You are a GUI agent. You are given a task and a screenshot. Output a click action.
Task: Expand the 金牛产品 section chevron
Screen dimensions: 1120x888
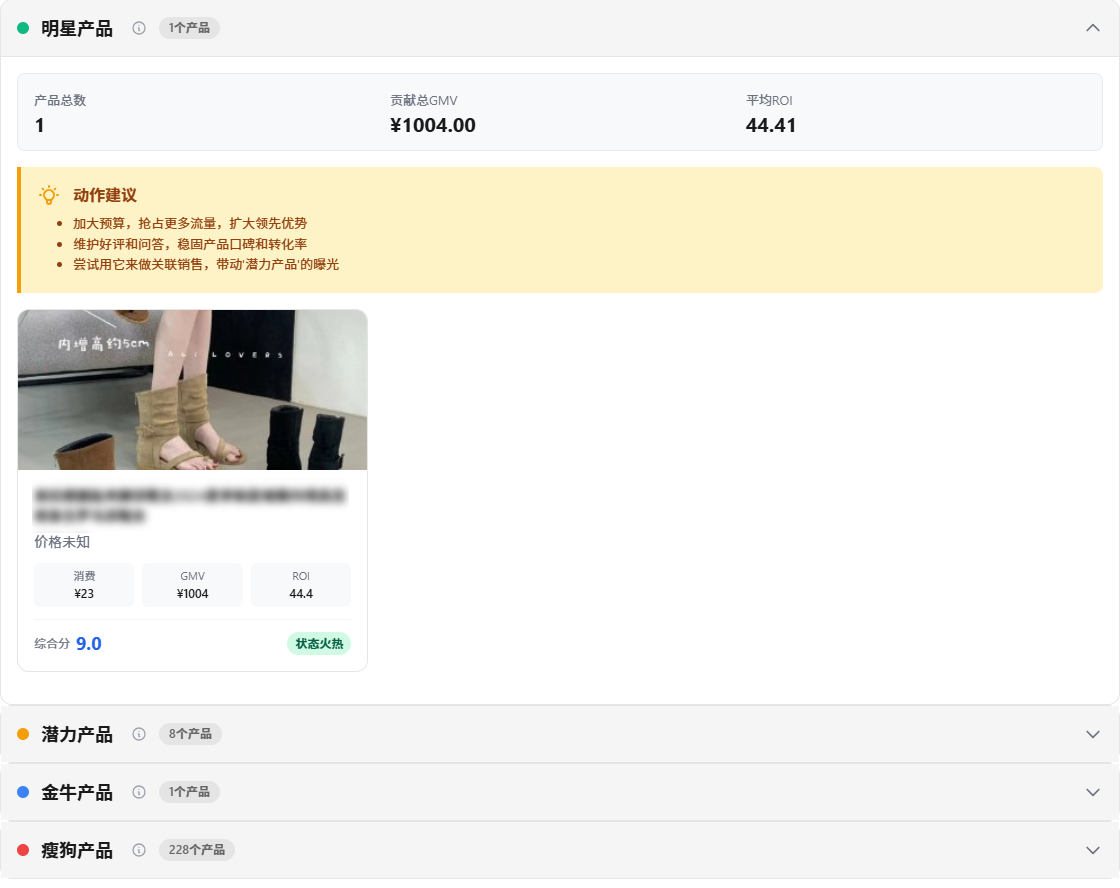click(x=1092, y=792)
